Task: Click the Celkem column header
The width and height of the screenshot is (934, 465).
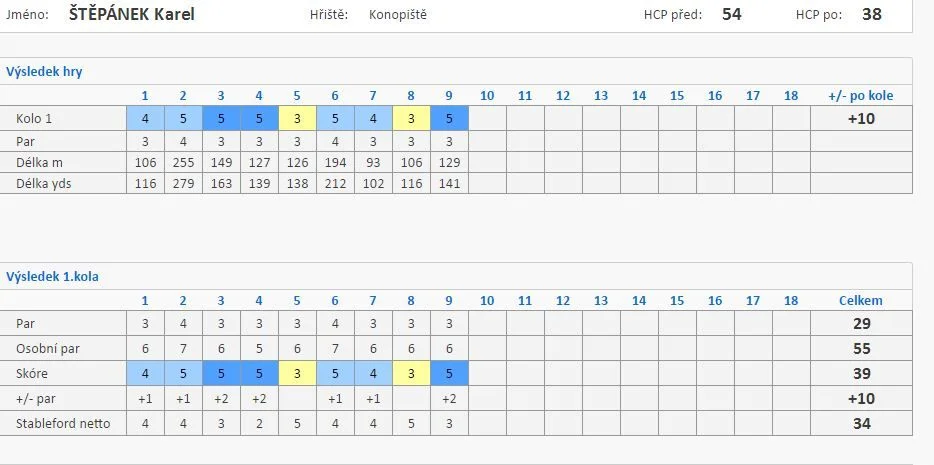Action: coord(861,300)
